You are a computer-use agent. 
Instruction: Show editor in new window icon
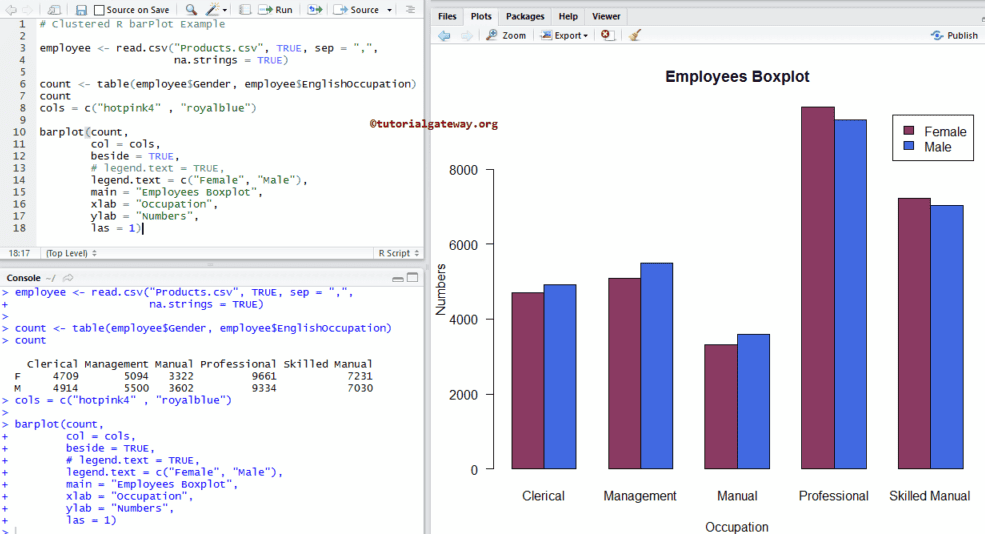click(x=55, y=10)
